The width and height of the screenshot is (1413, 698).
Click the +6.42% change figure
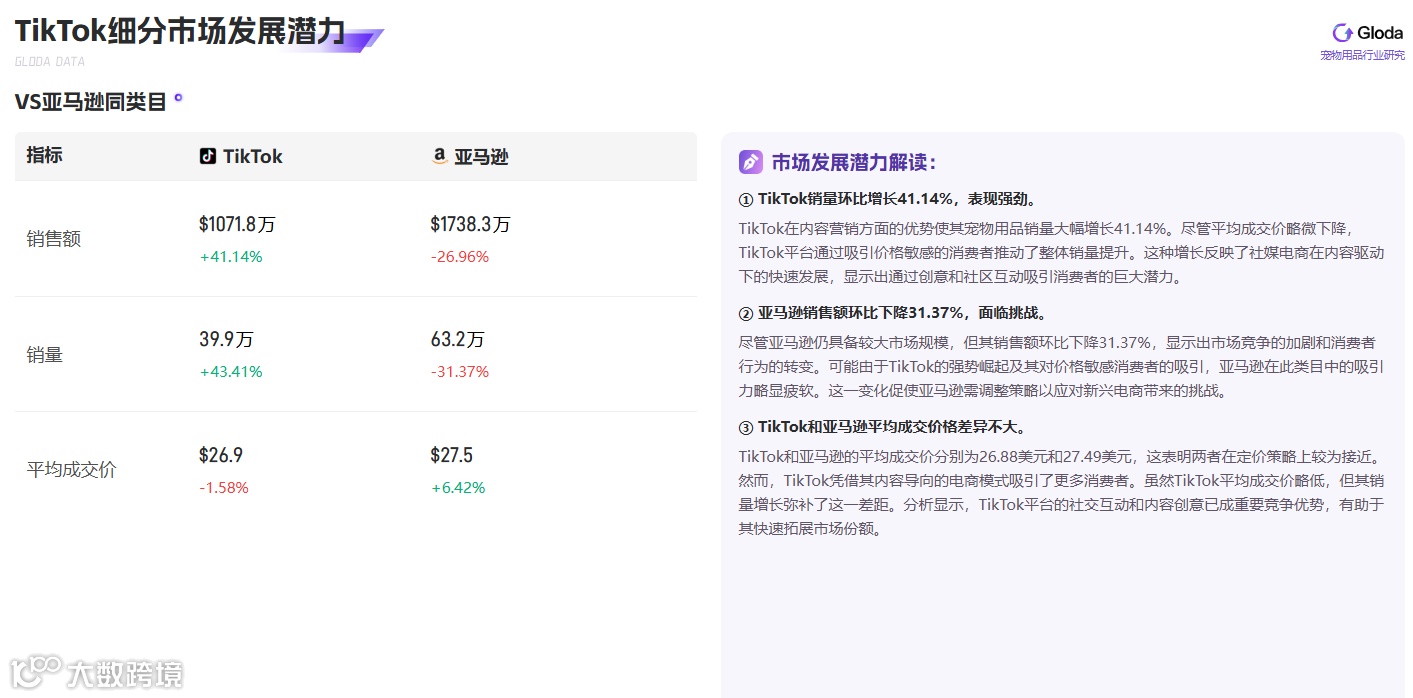(x=458, y=488)
